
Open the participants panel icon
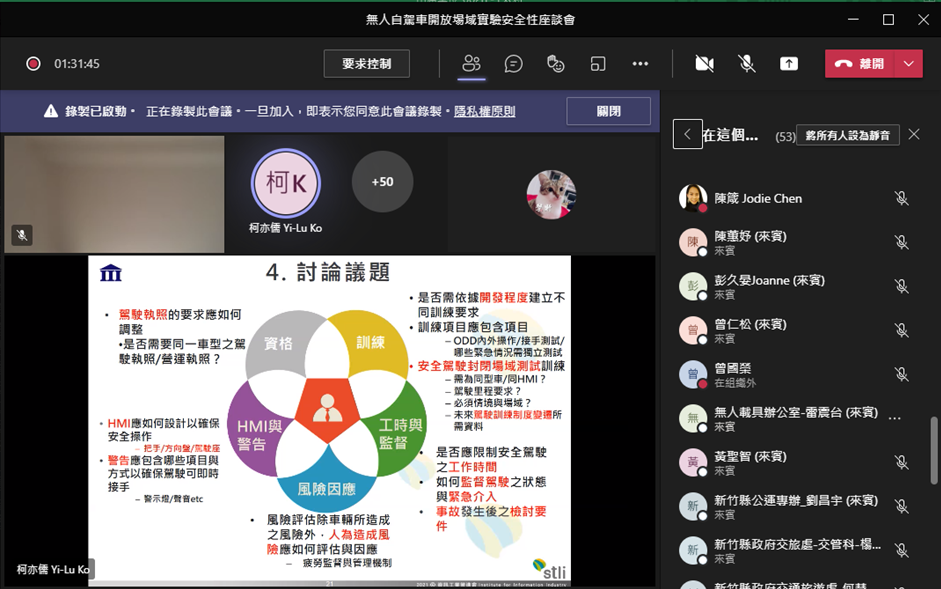471,64
